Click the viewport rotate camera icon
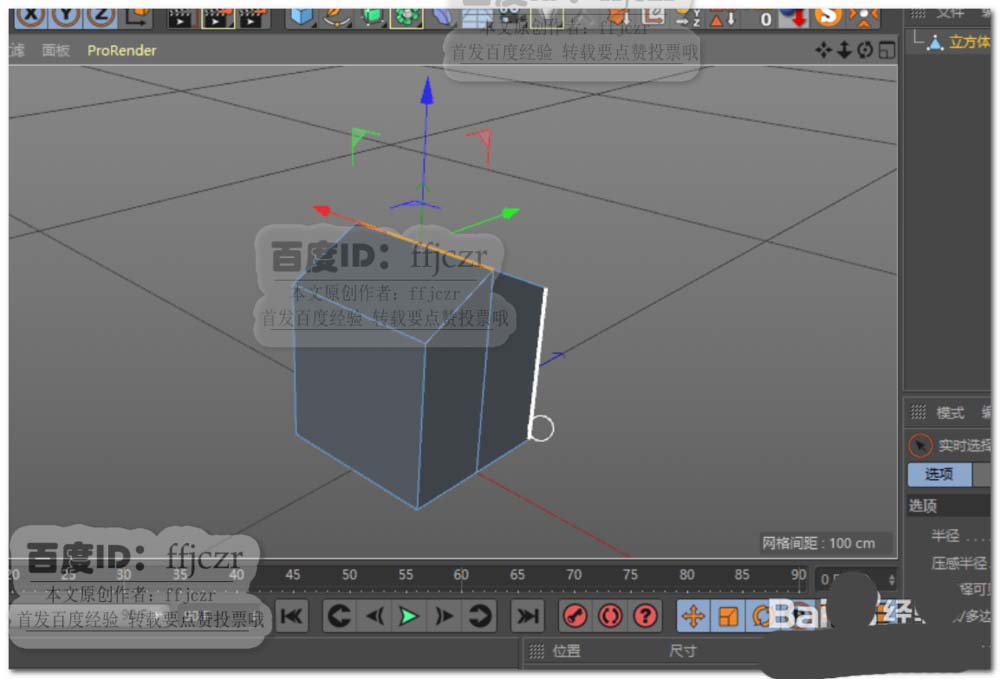 (865, 50)
